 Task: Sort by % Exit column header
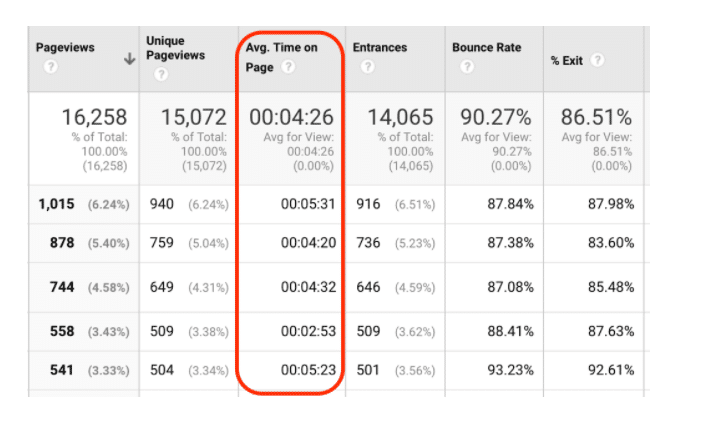[x=567, y=60]
